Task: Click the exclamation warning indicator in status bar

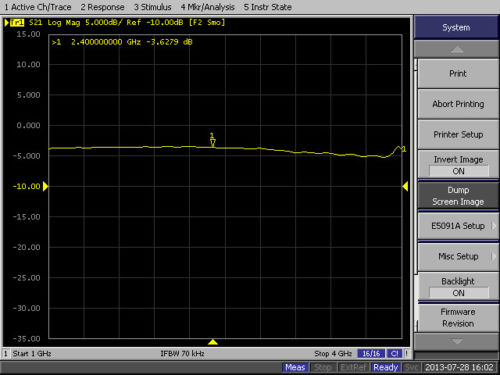Action: (407, 354)
